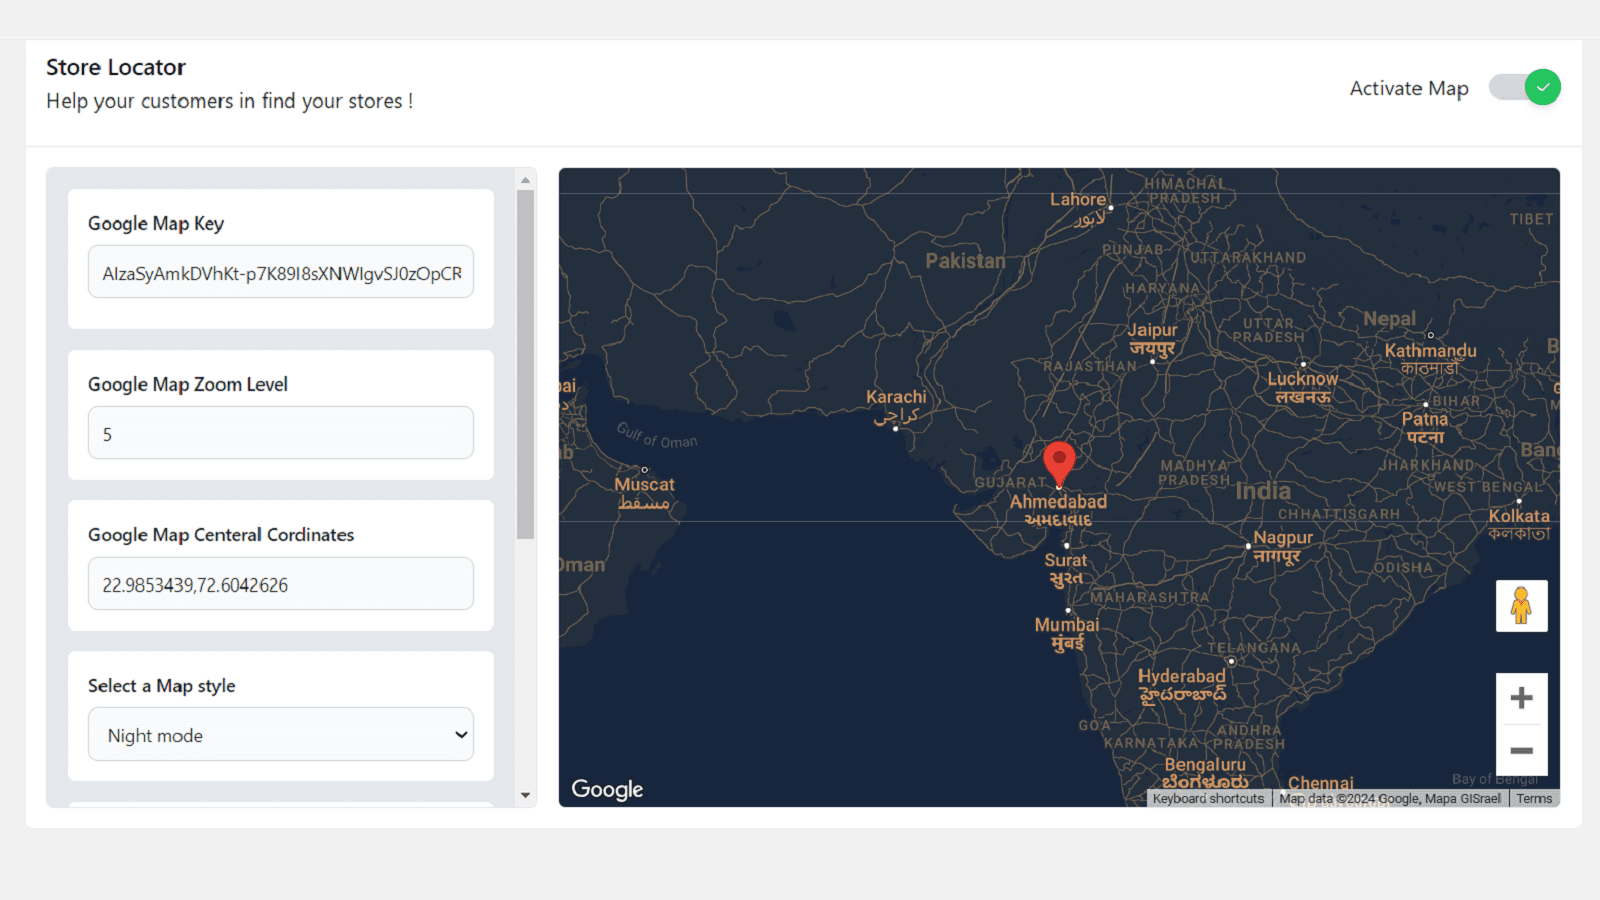Click the Karachi city label on map
1600x900 pixels.
[896, 397]
